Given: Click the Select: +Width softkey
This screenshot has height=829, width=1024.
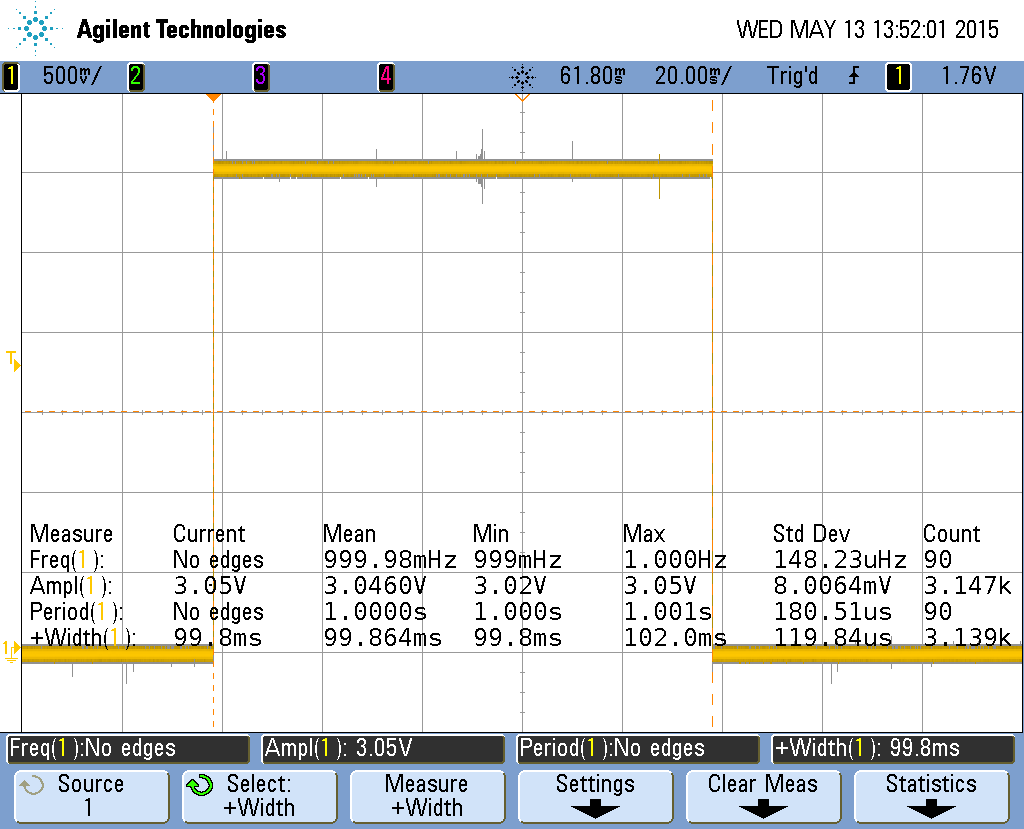Looking at the screenshot, I should coord(259,796).
